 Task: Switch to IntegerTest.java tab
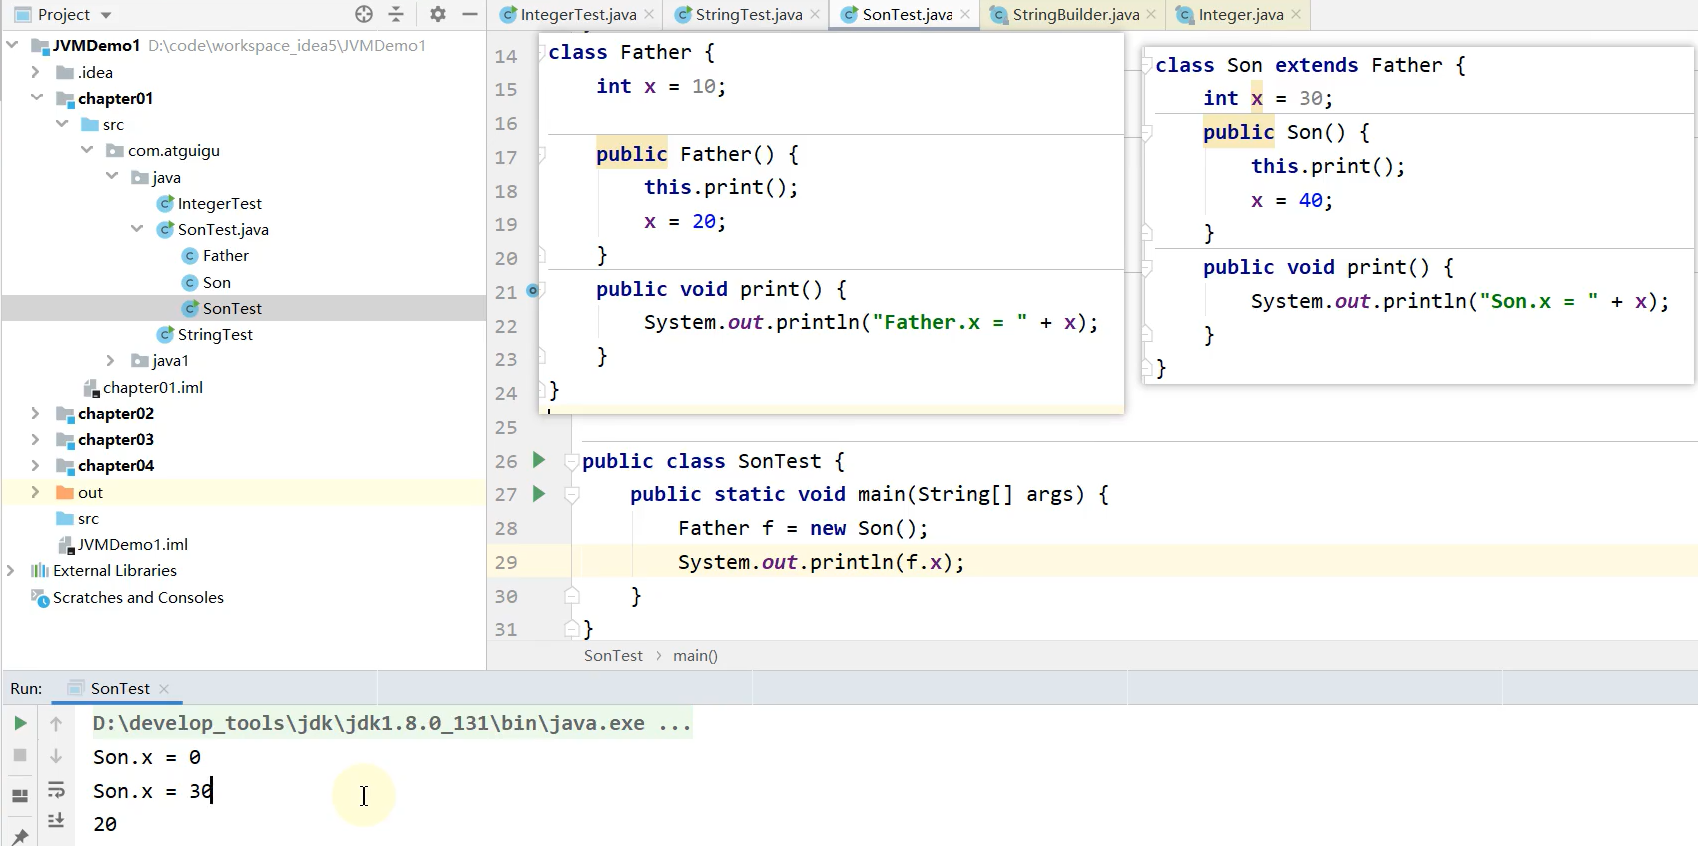point(578,14)
